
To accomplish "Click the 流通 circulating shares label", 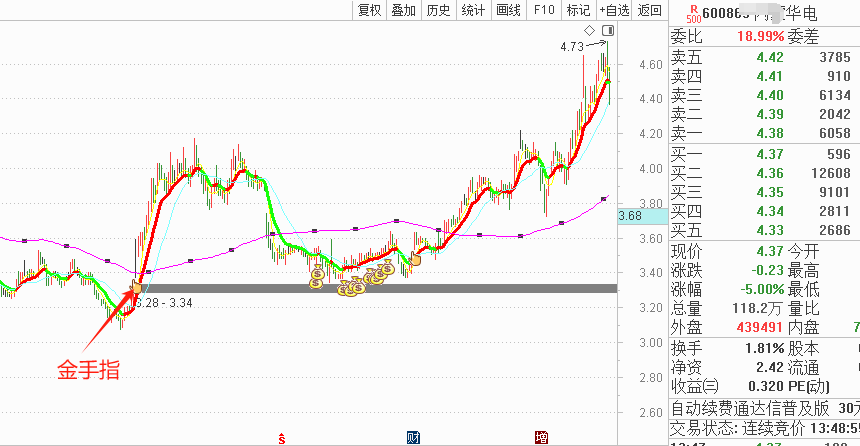I will click(x=803, y=368).
